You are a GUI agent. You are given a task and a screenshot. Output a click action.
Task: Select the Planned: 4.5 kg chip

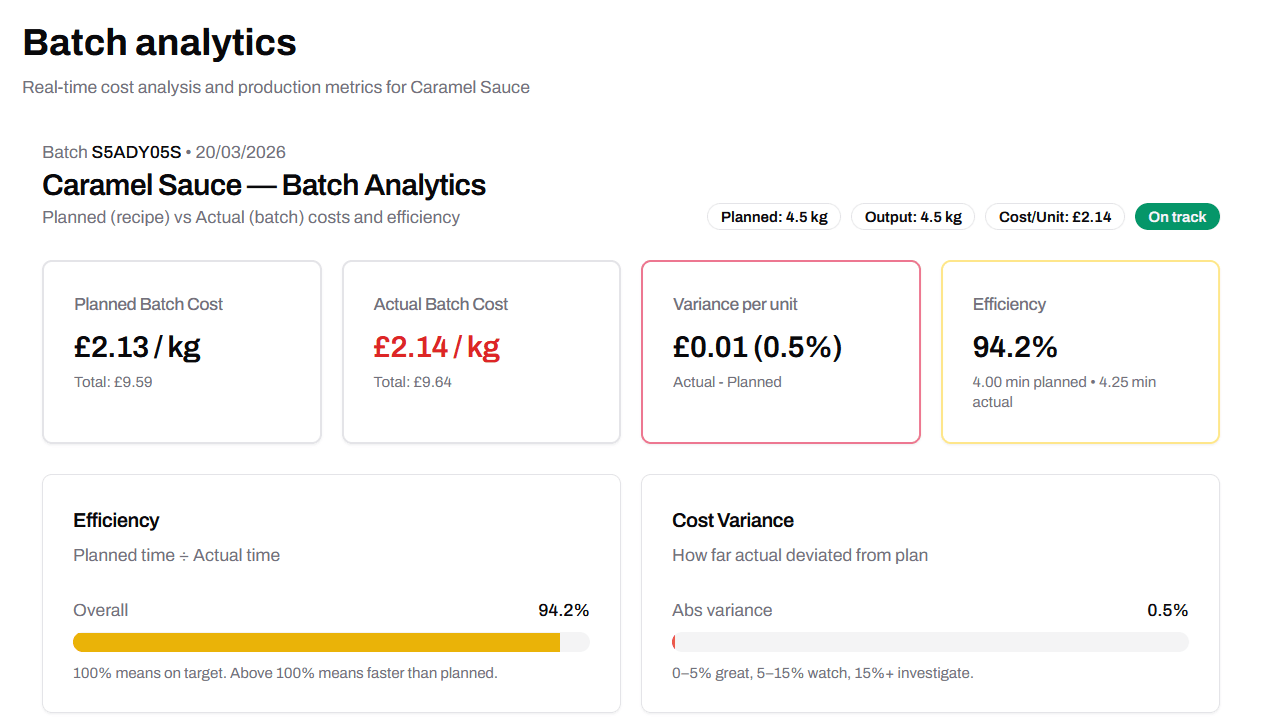pos(773,216)
